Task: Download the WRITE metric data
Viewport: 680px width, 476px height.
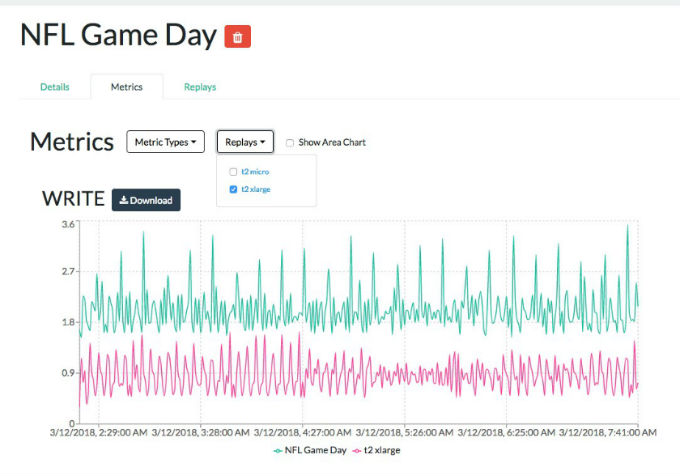Action: 146,200
